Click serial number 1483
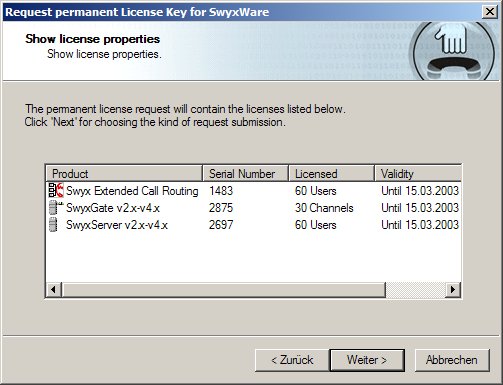The height and width of the screenshot is (385, 503). 221,191
